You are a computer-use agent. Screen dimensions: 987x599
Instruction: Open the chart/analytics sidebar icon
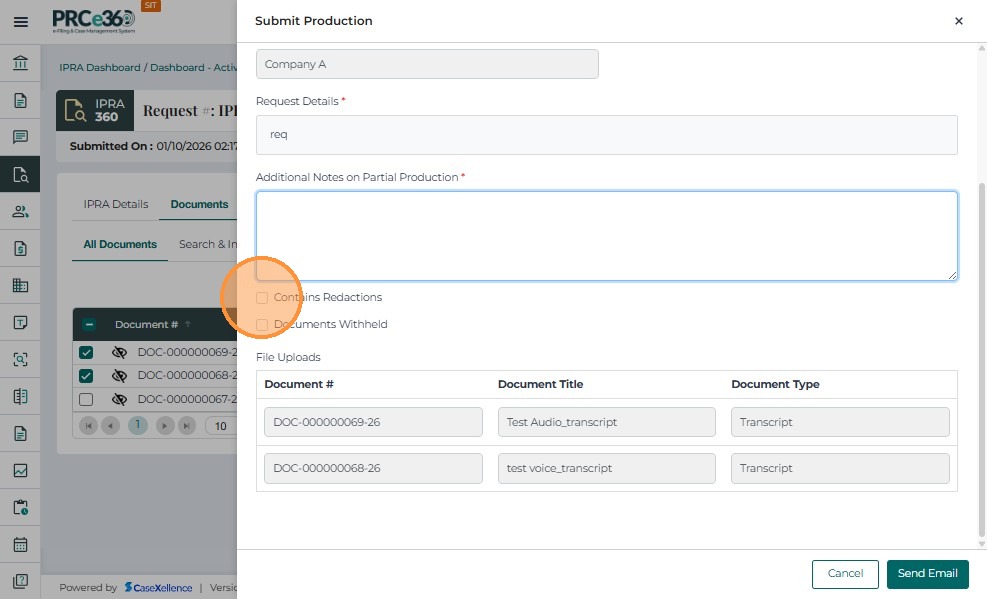pos(20,470)
